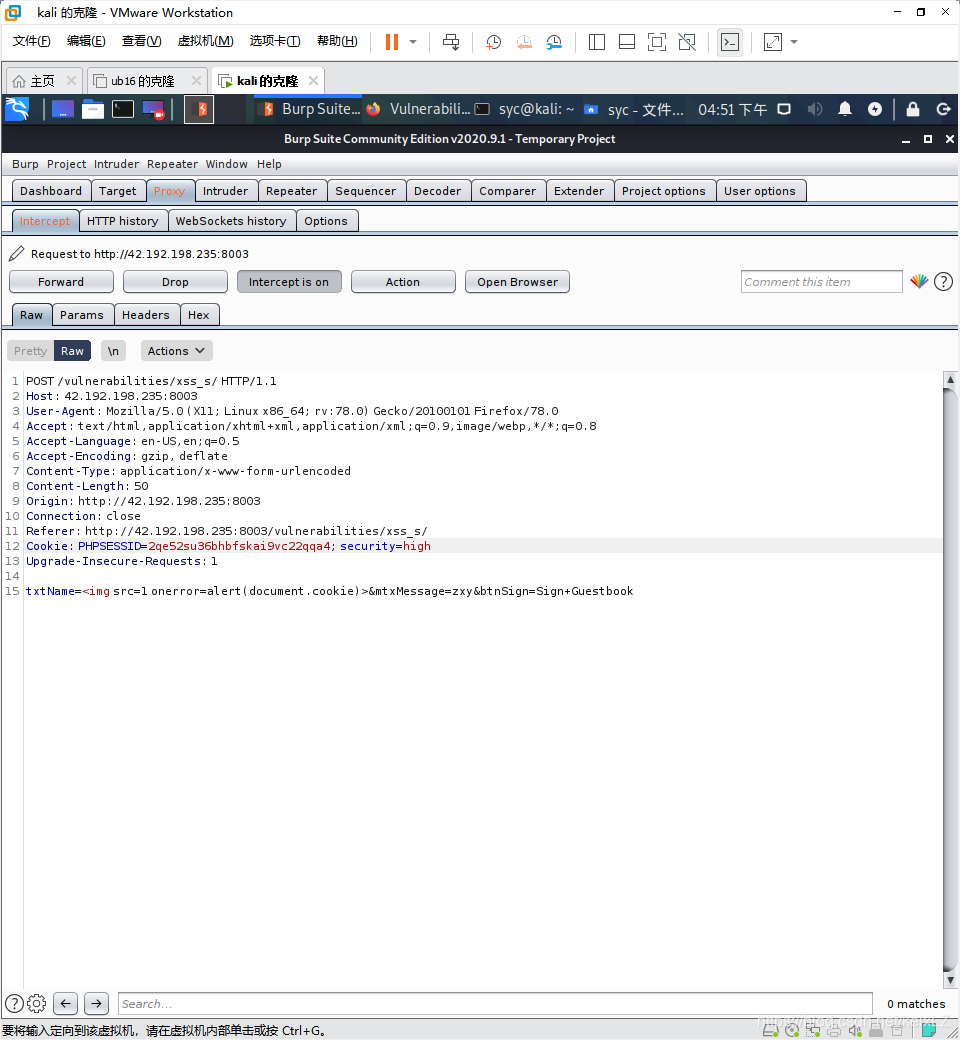Click the Kali volume speaker icon
960x1040 pixels.
[x=815, y=109]
